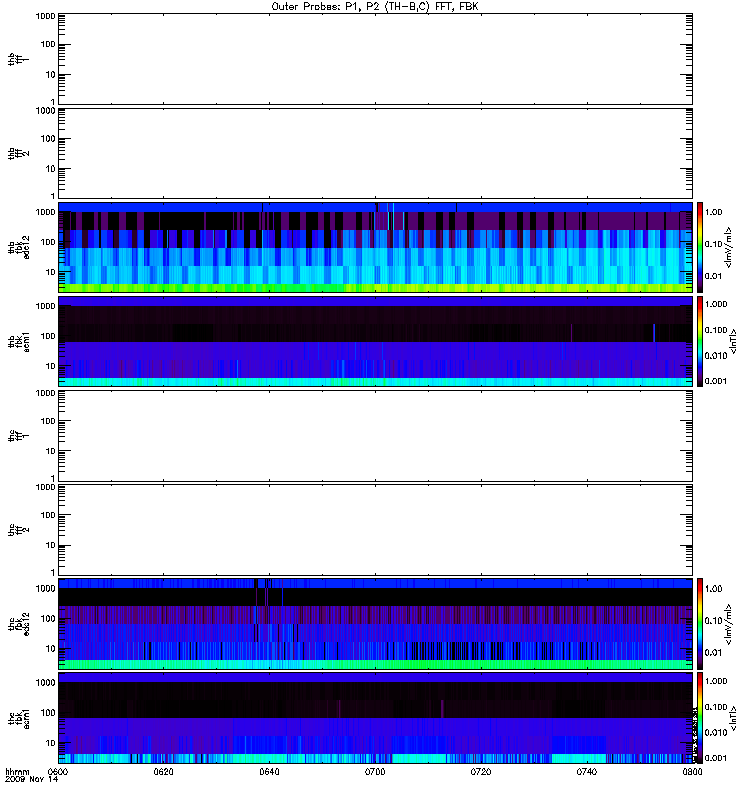
Task: Click the "thb fbk scm1" panel axis title
Action: 18,342
